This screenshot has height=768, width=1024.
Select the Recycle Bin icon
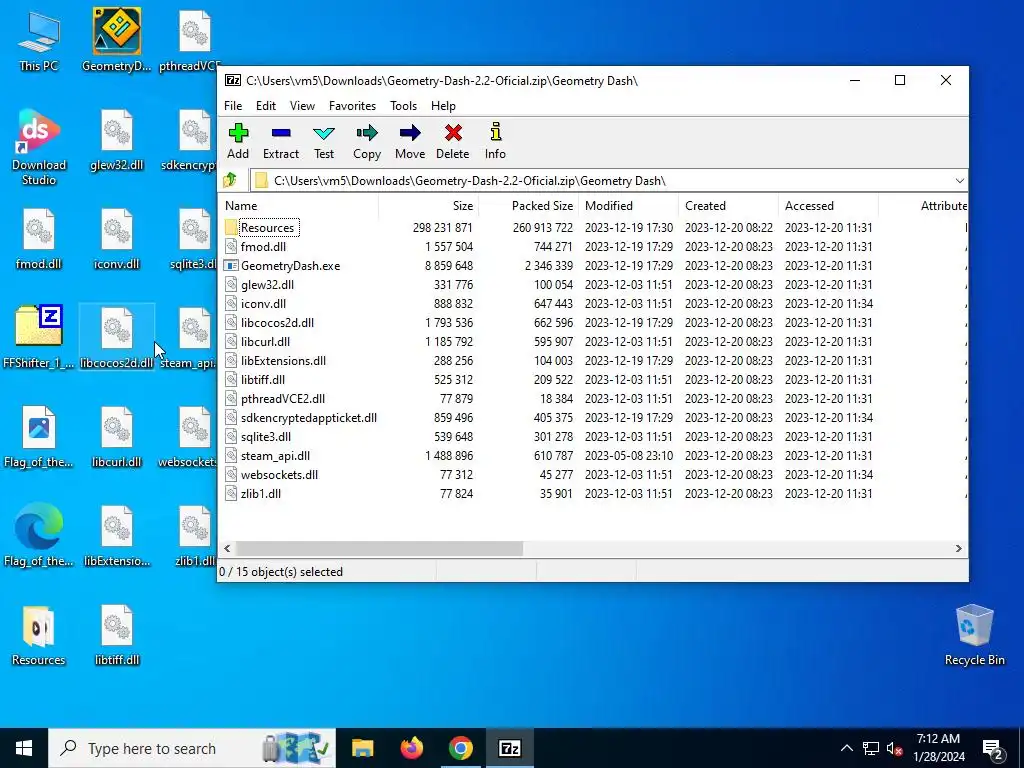tap(974, 635)
